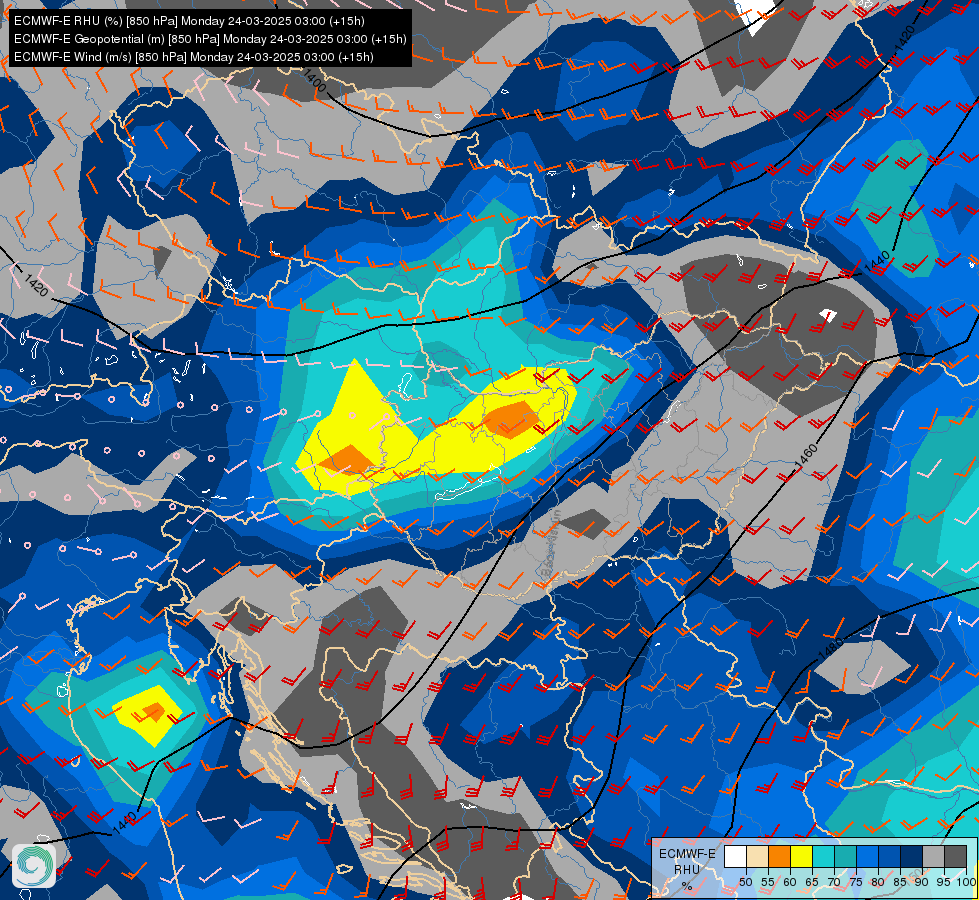This screenshot has width=979, height=900.
Task: Click the '75' tick label in the legend
Action: (856, 882)
